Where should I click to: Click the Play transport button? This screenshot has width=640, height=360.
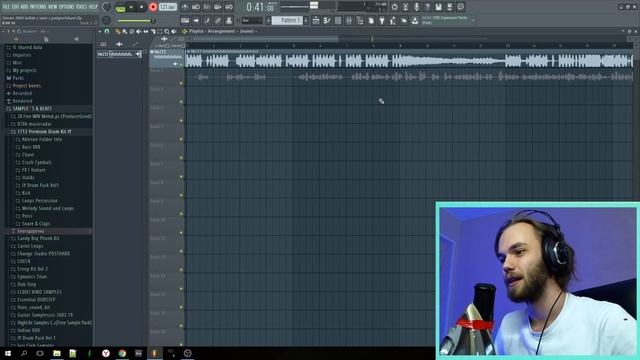click(131, 7)
